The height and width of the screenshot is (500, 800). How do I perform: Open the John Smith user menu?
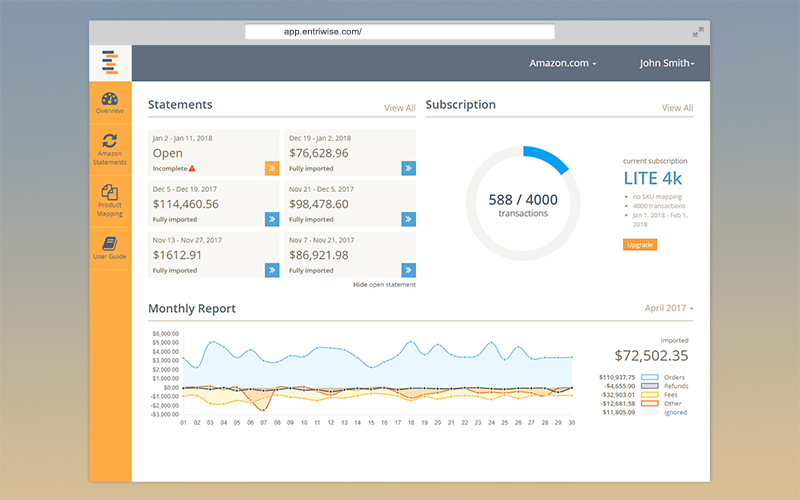(x=667, y=63)
